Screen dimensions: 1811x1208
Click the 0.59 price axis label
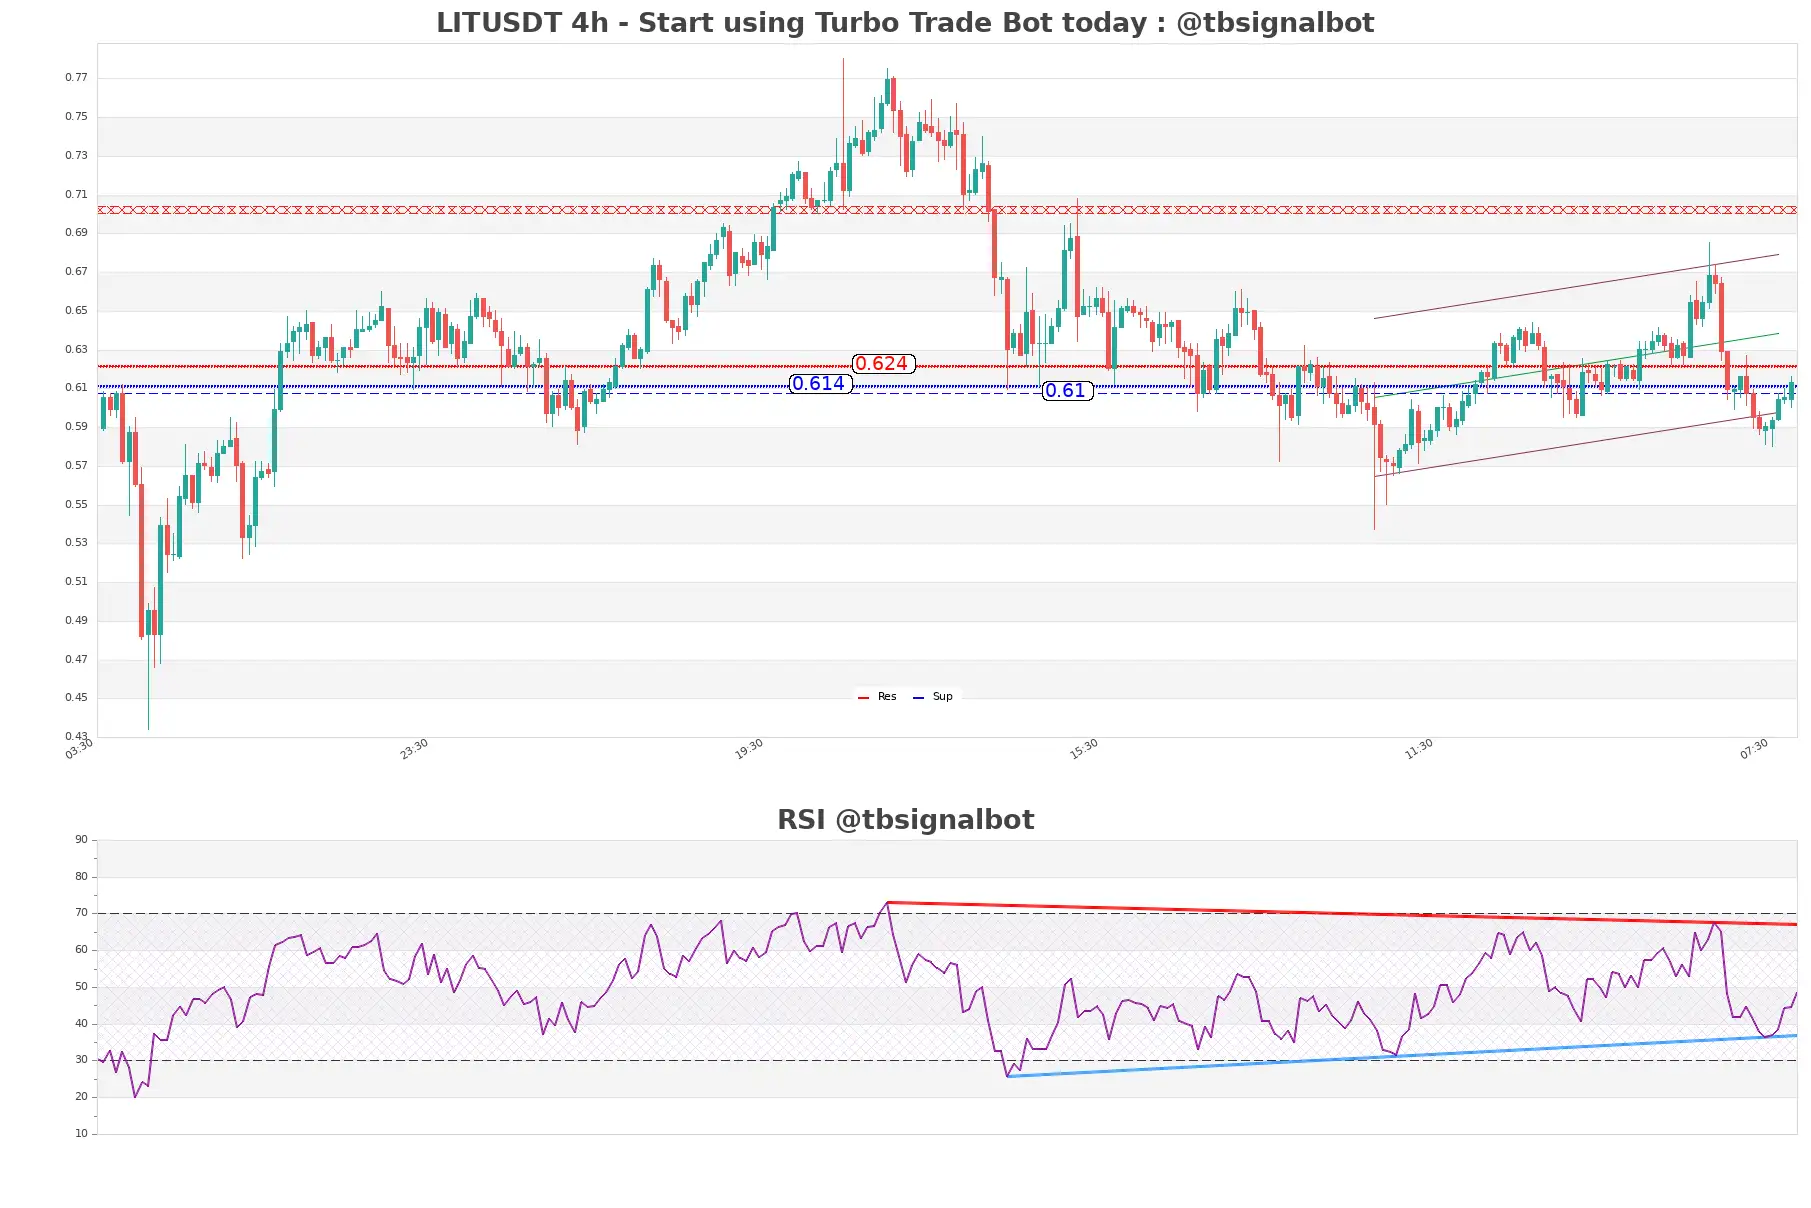76,427
